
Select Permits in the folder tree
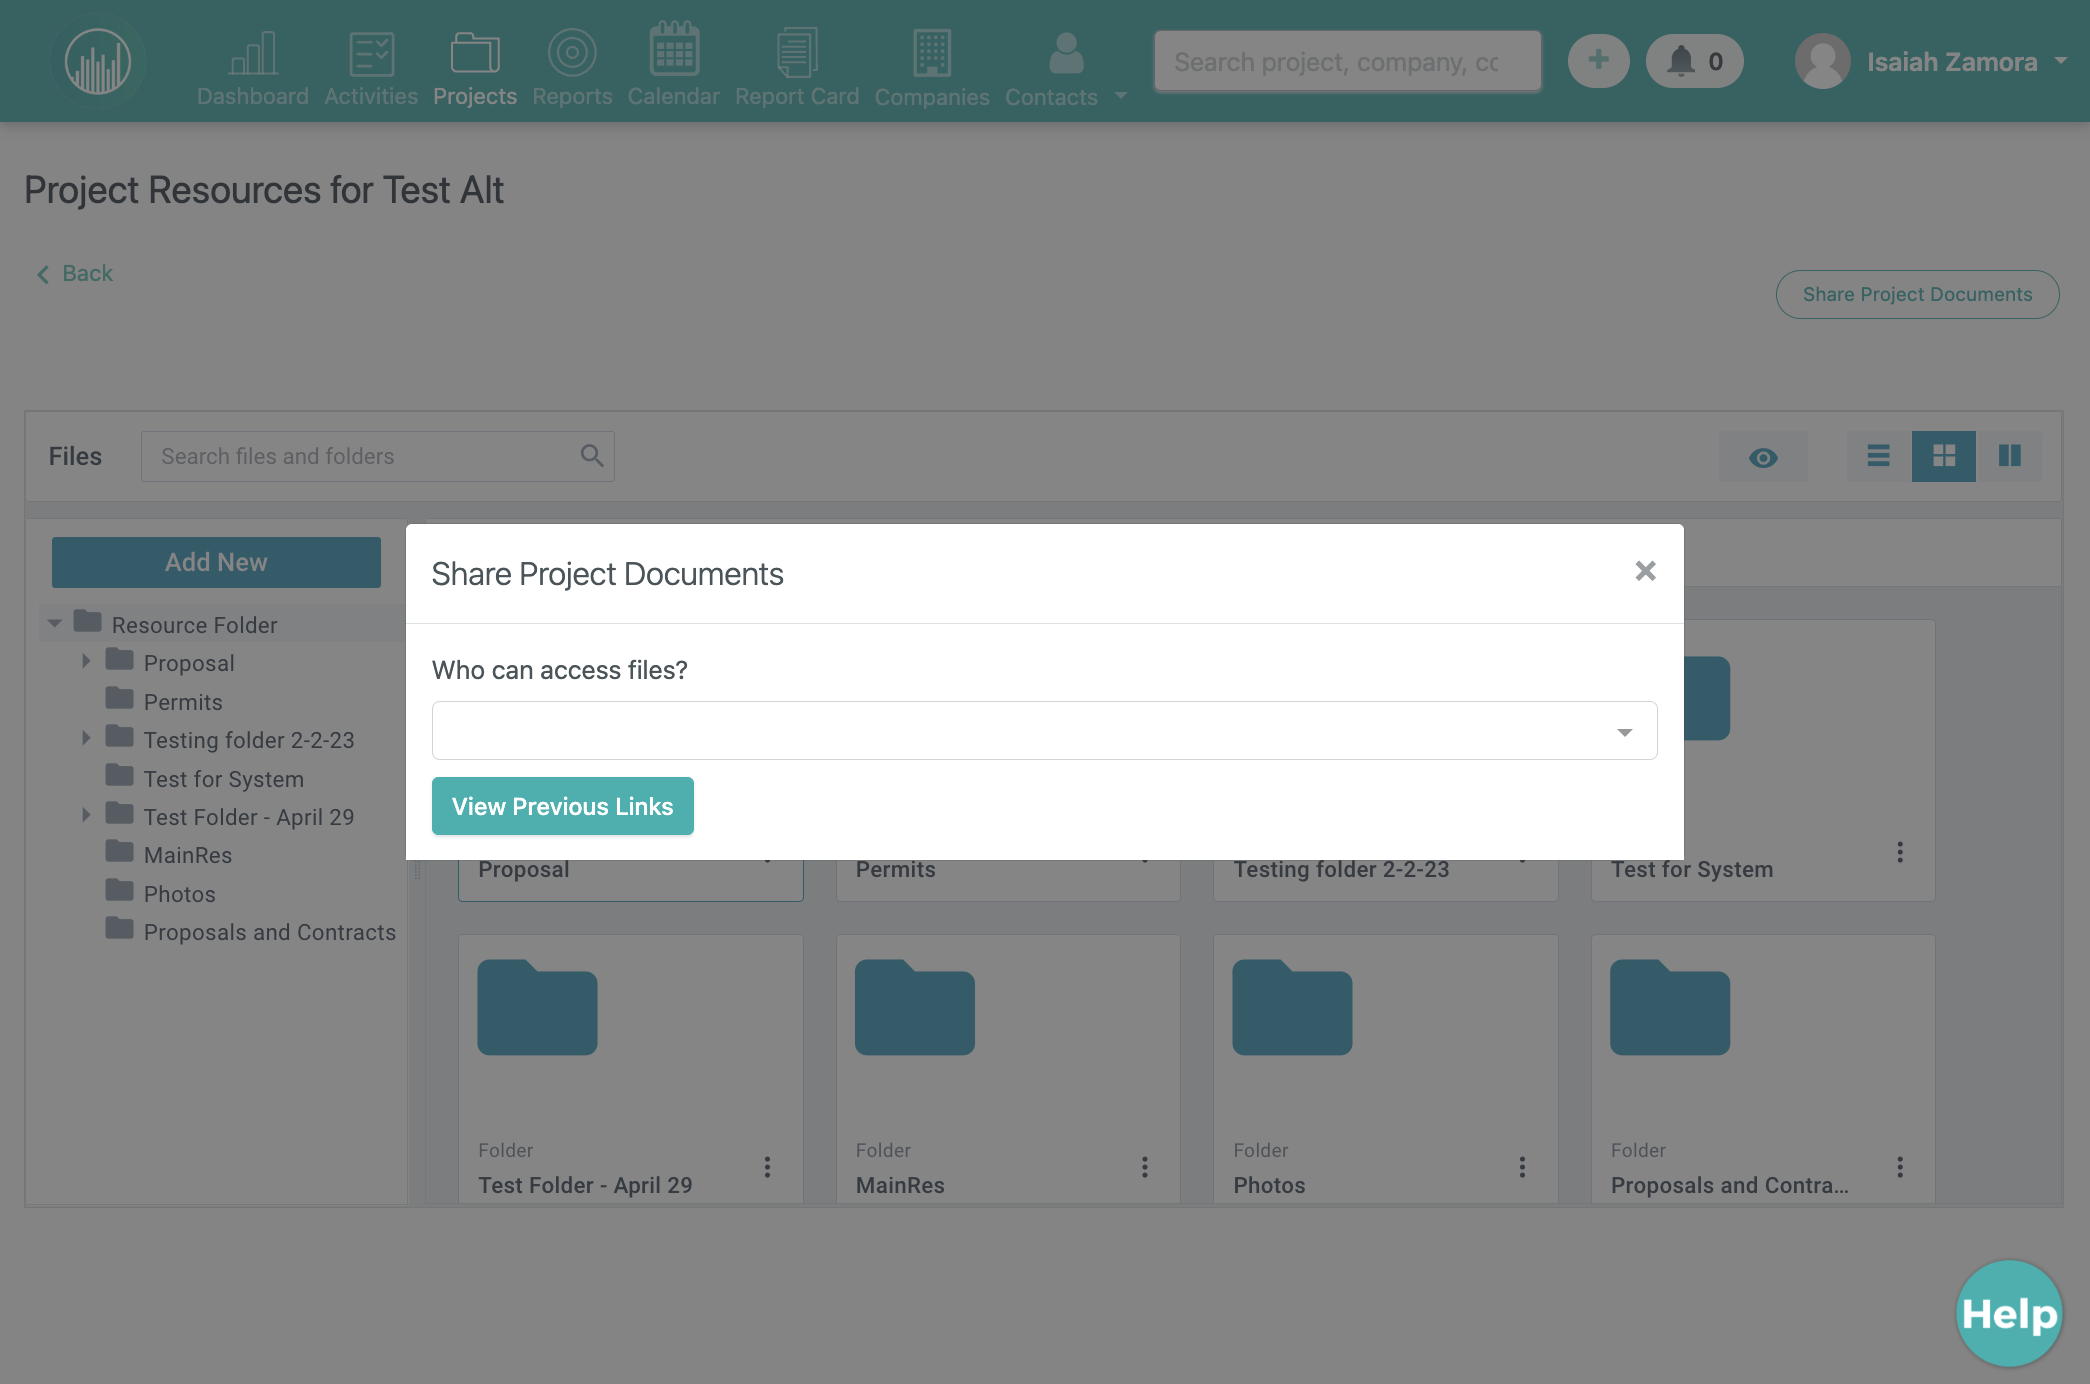(x=183, y=702)
